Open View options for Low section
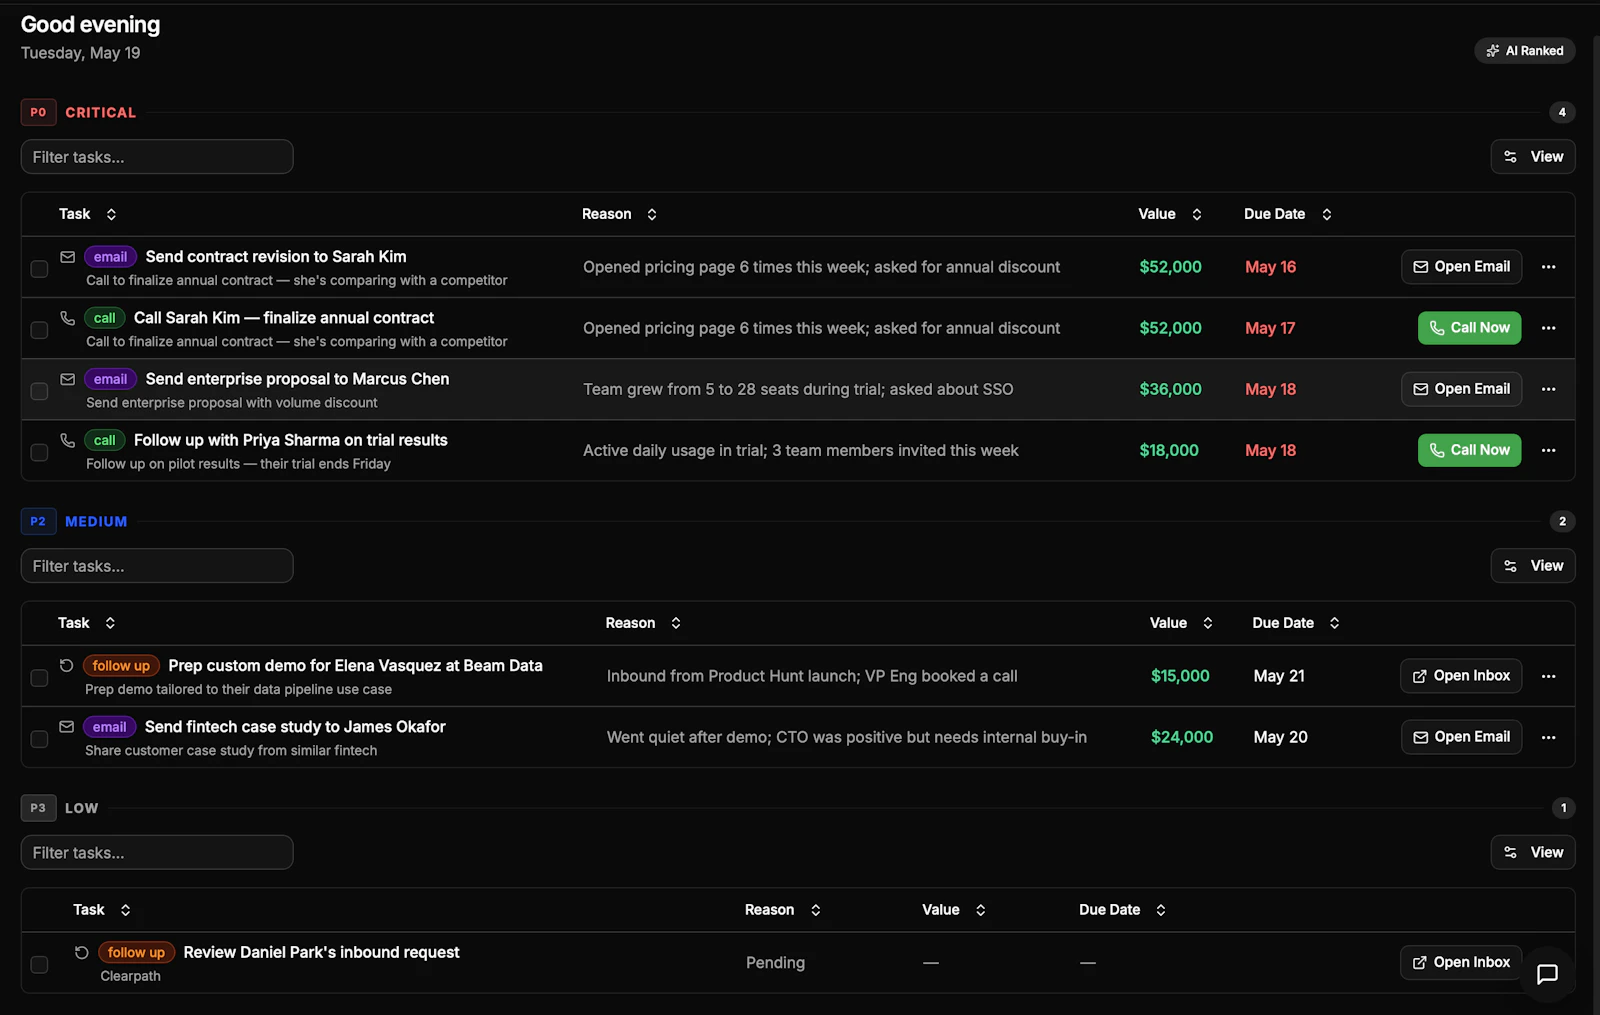Viewport: 1600px width, 1015px height. click(1533, 853)
